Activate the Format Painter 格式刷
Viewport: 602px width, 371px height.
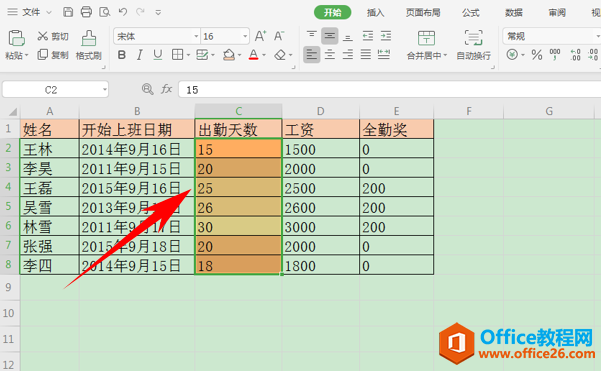click(x=89, y=45)
